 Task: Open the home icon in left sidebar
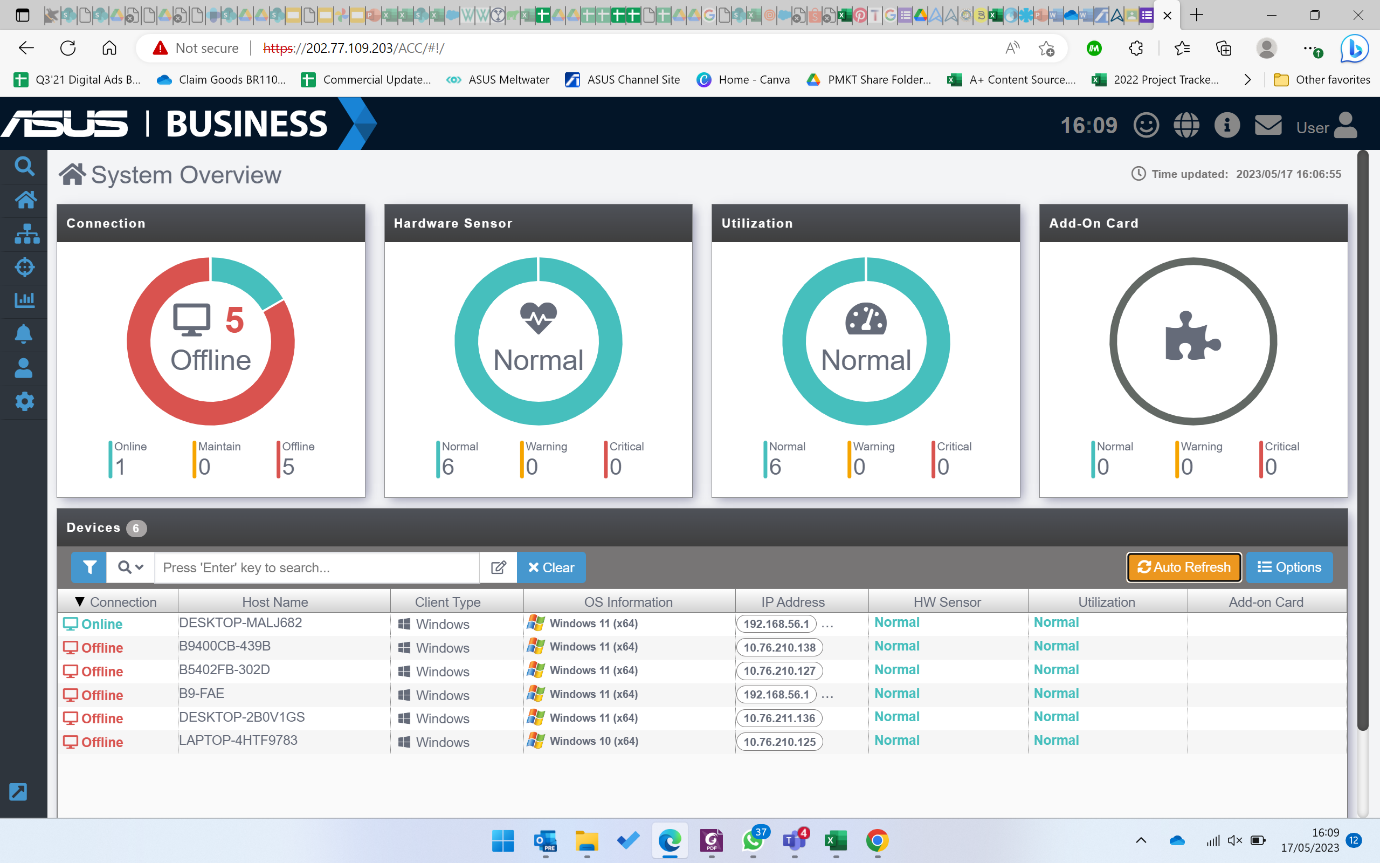pos(24,200)
